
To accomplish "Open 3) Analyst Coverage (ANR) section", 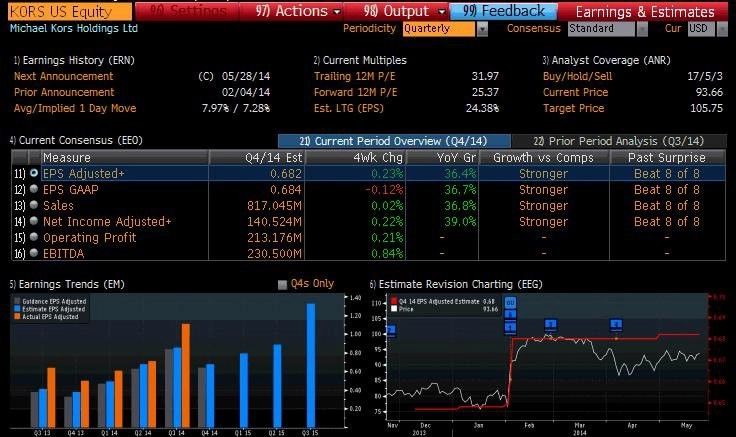I will [606, 60].
